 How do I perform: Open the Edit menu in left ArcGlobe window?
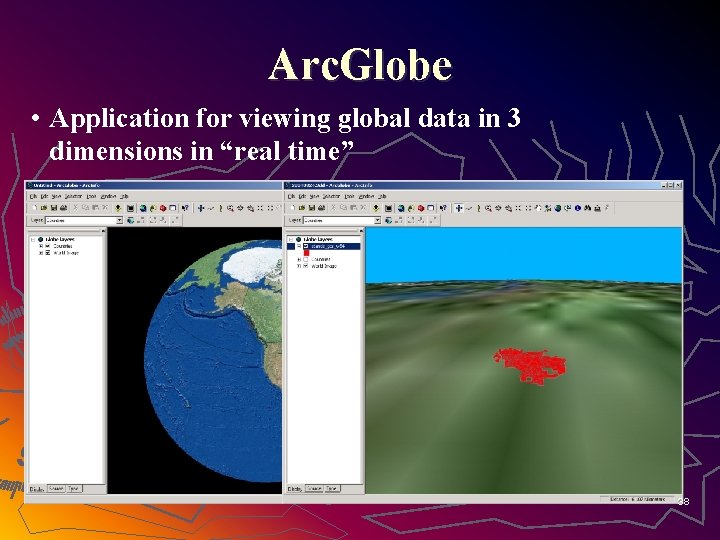45,196
